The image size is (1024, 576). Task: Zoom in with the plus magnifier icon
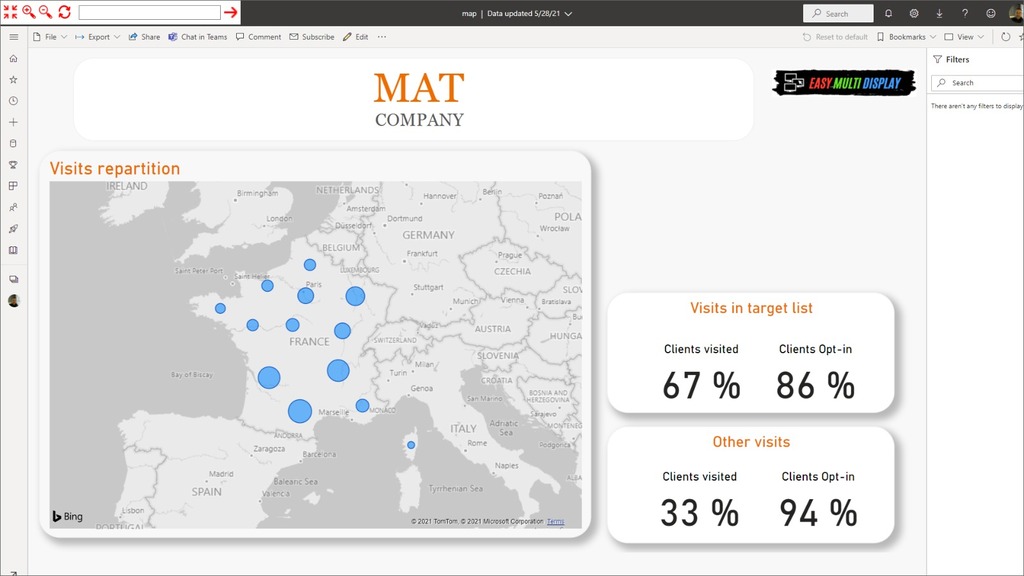(x=29, y=12)
